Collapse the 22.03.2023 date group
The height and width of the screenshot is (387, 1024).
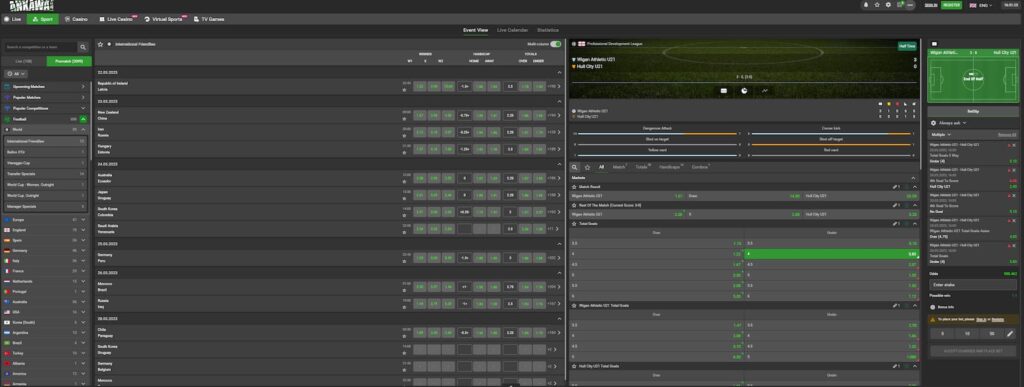pos(560,73)
